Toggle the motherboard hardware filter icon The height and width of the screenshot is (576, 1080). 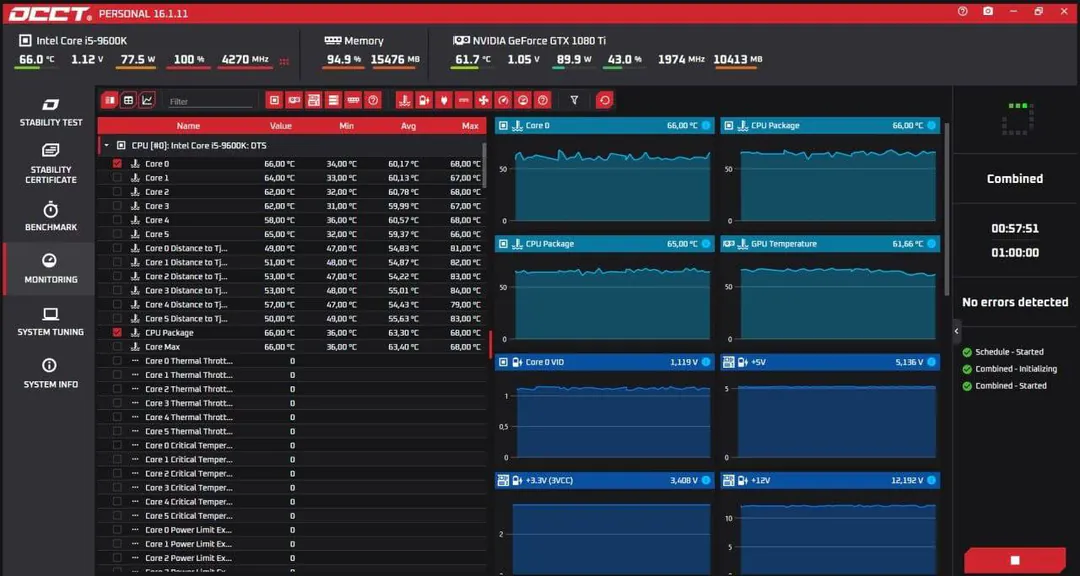314,101
